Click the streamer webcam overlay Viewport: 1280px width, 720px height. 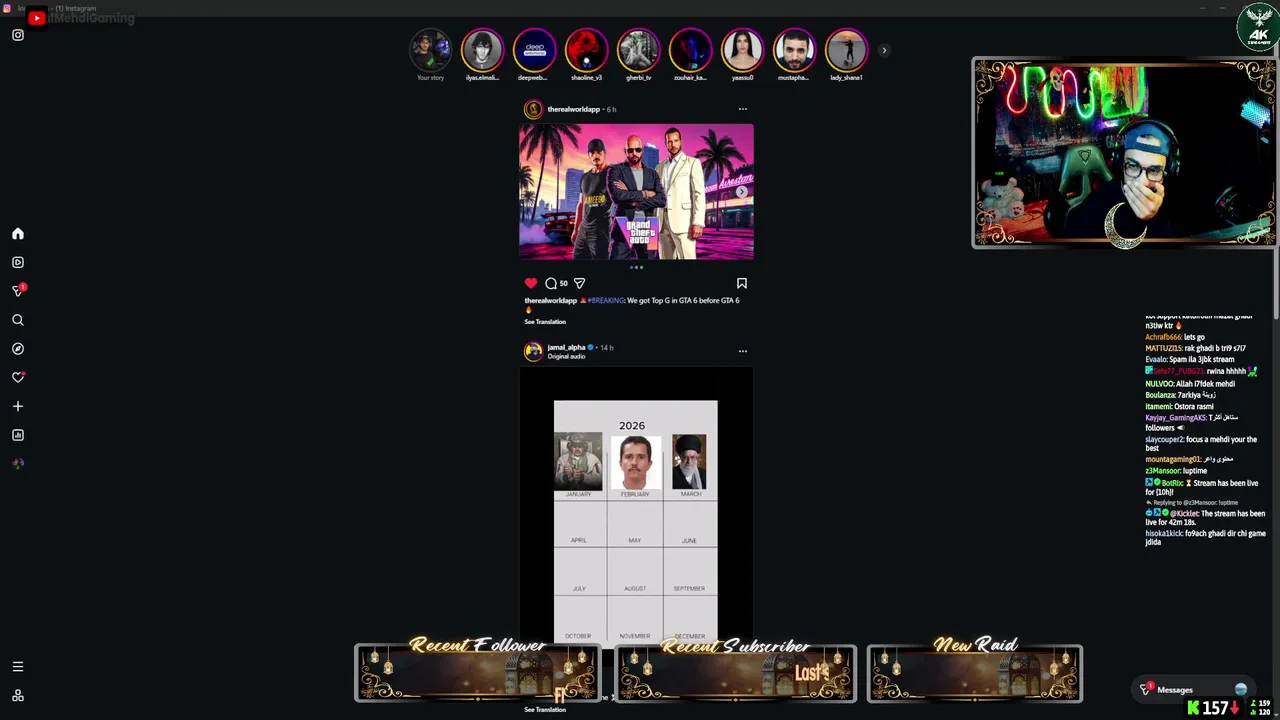point(1124,152)
